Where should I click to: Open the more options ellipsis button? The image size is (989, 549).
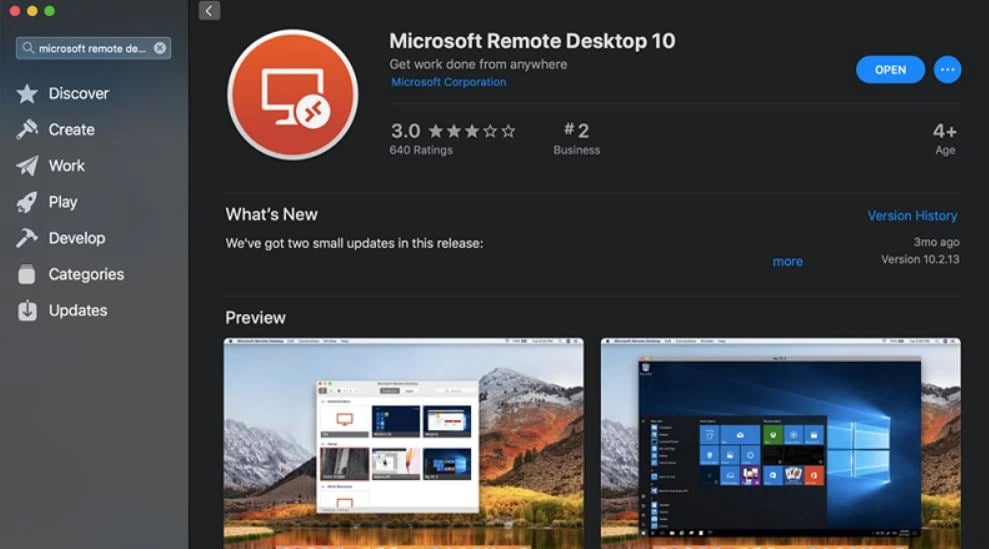[947, 69]
